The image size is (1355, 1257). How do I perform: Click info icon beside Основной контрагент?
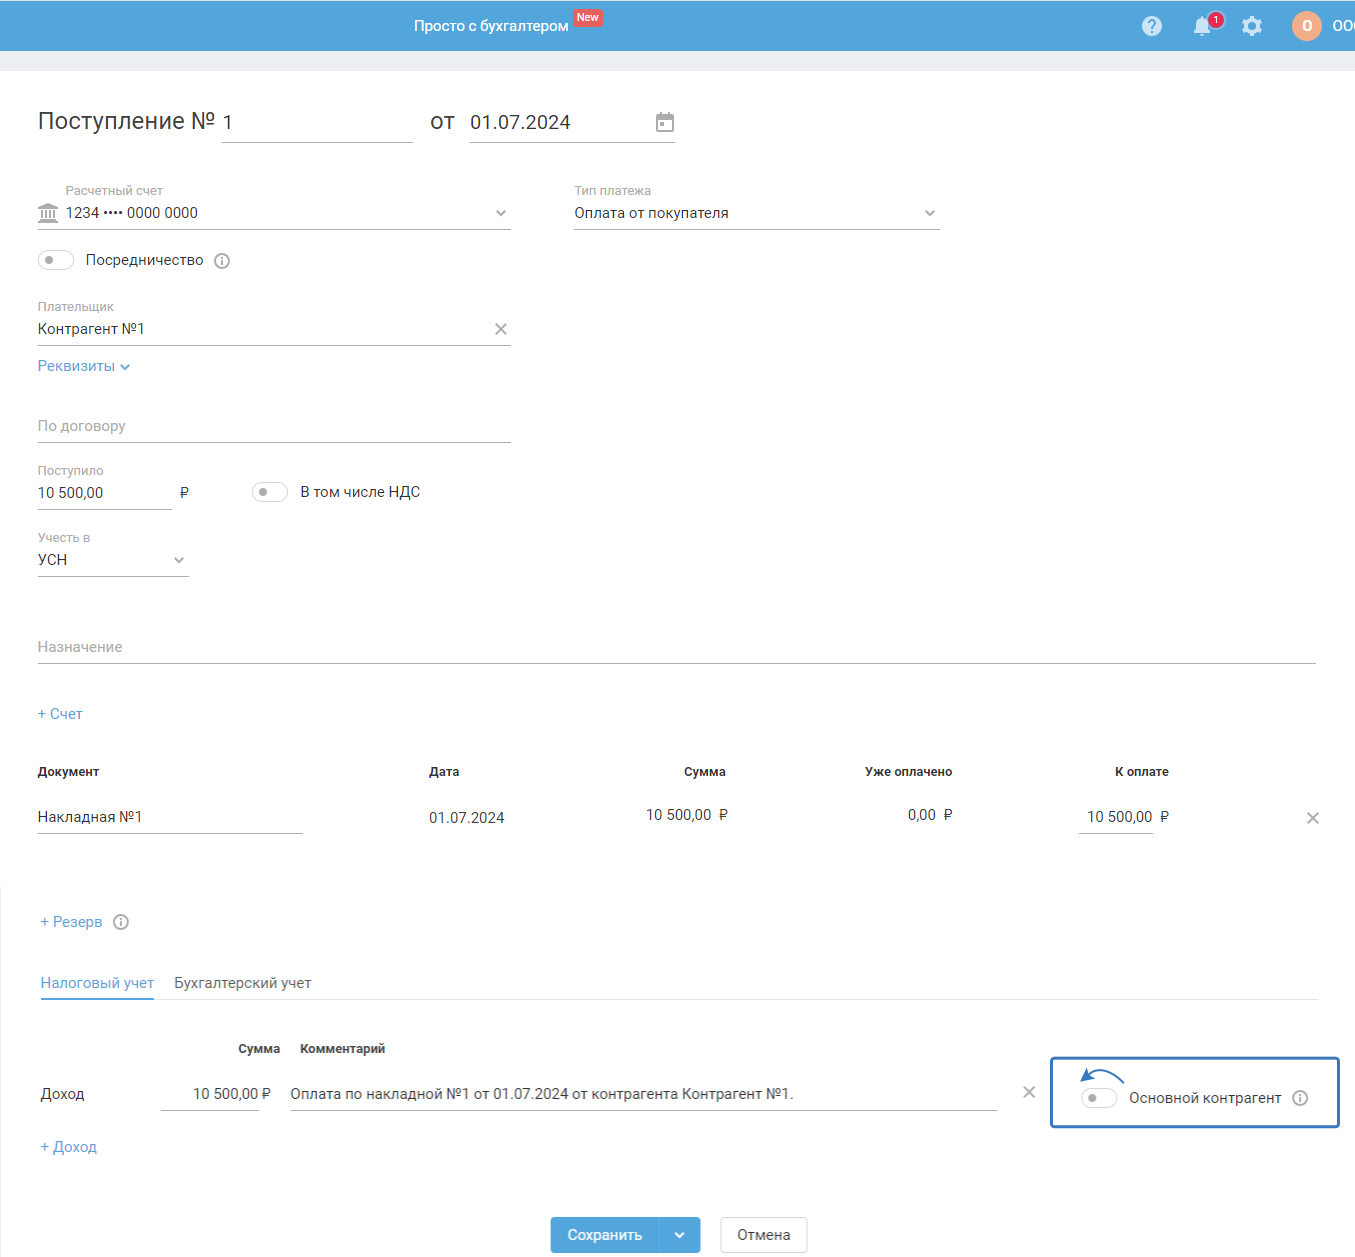point(1300,1098)
